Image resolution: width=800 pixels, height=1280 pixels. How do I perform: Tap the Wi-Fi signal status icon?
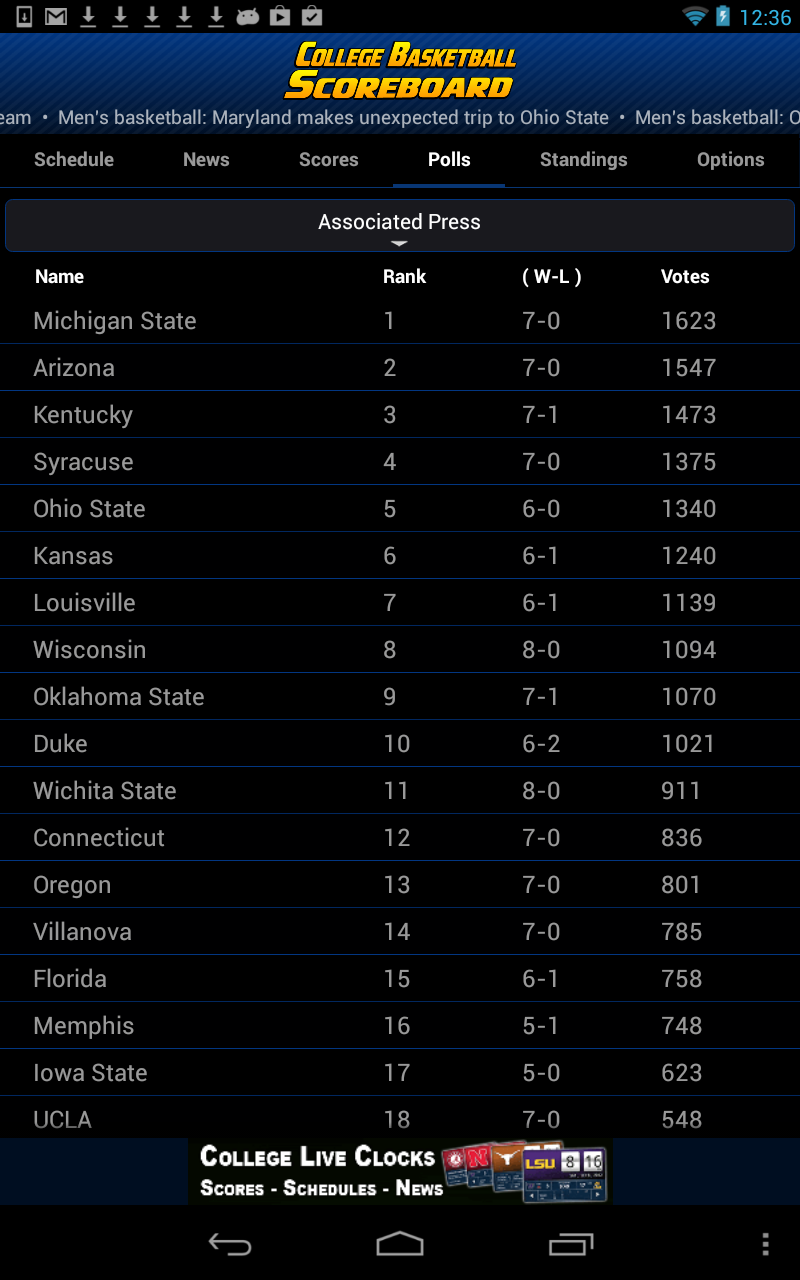click(694, 16)
